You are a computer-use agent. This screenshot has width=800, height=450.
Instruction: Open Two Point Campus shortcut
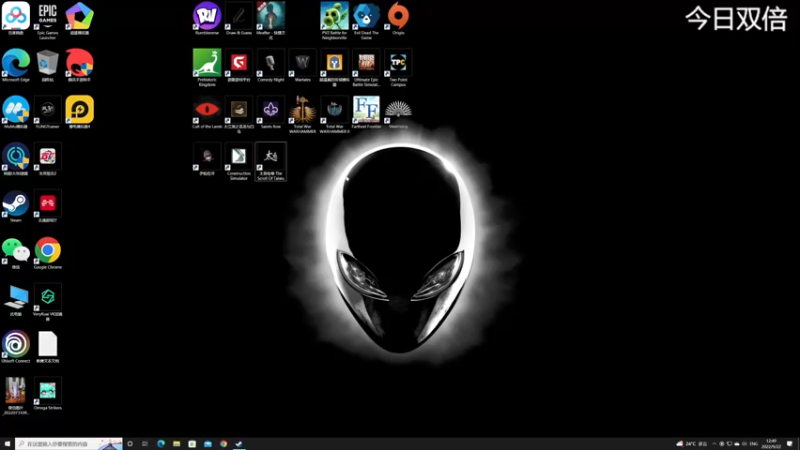pyautogui.click(x=398, y=67)
